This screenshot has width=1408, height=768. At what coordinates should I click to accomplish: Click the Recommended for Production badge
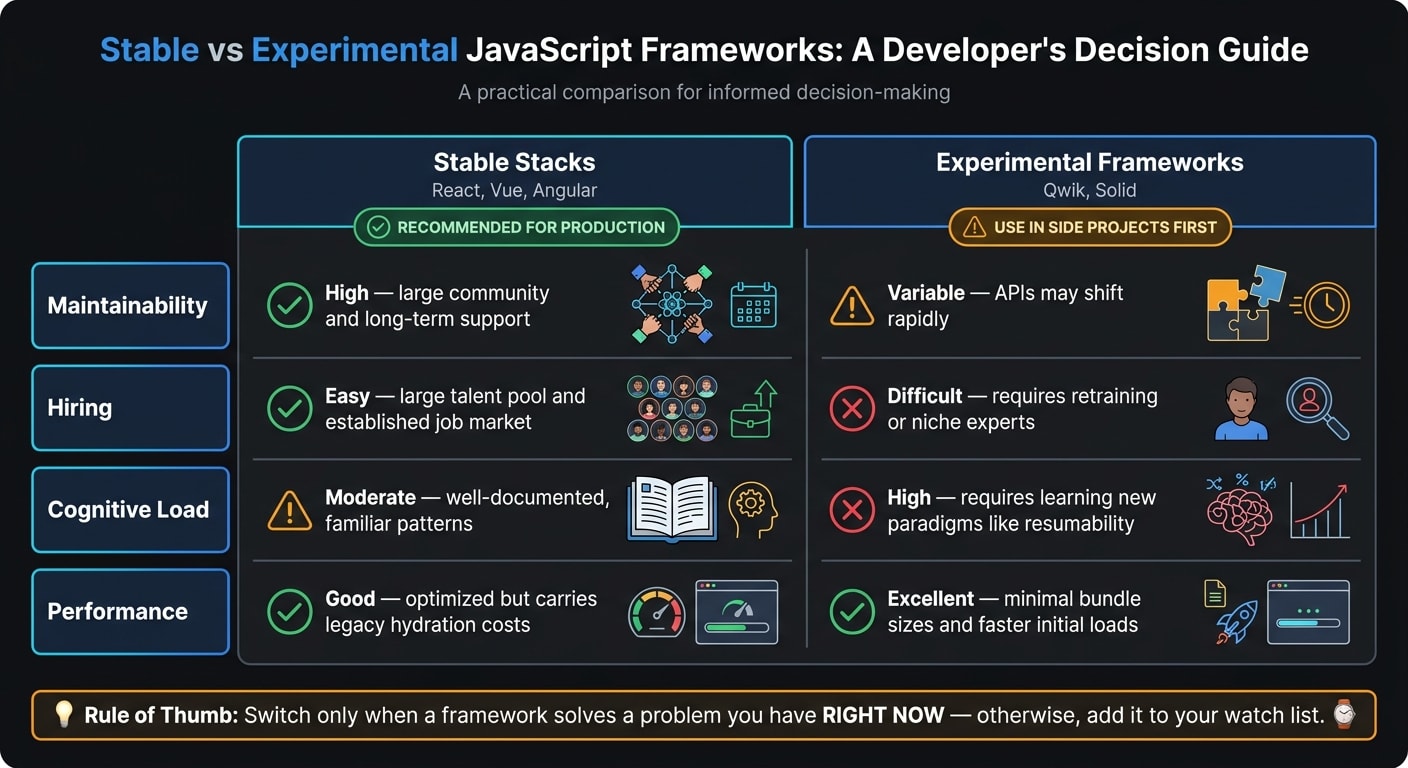click(x=516, y=227)
